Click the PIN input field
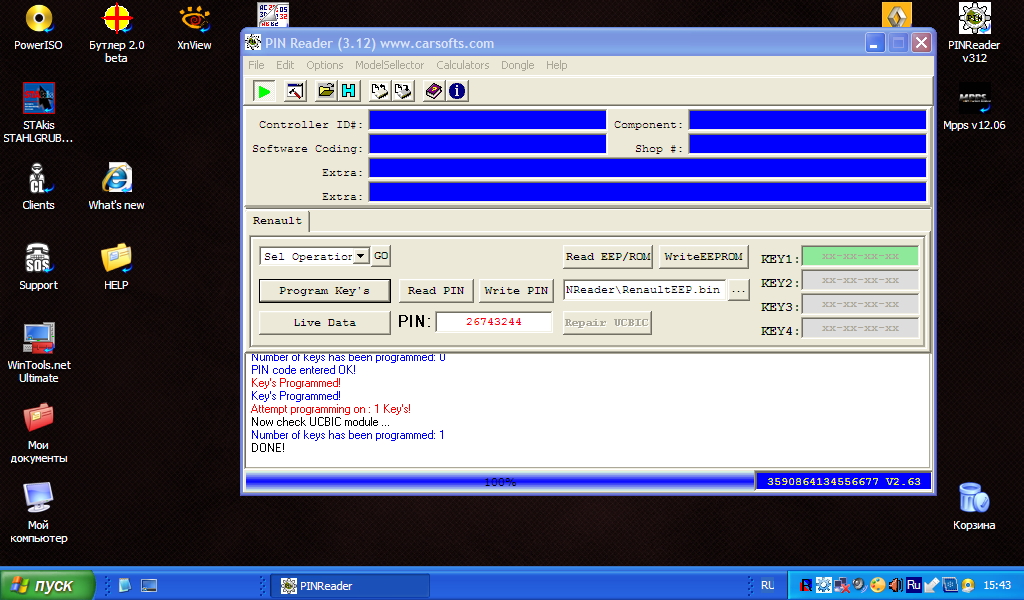 (x=494, y=322)
